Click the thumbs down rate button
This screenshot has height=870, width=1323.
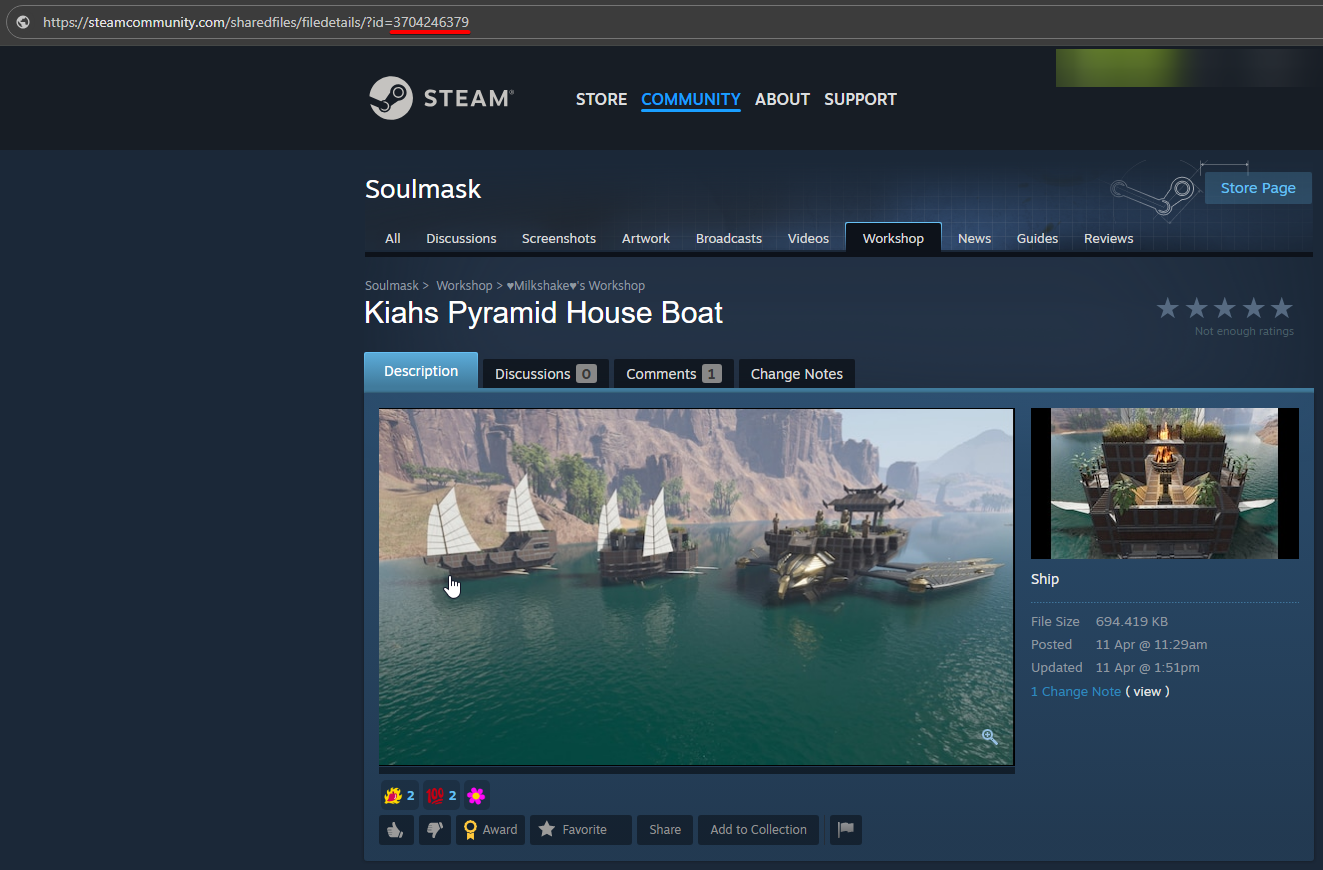tap(434, 830)
